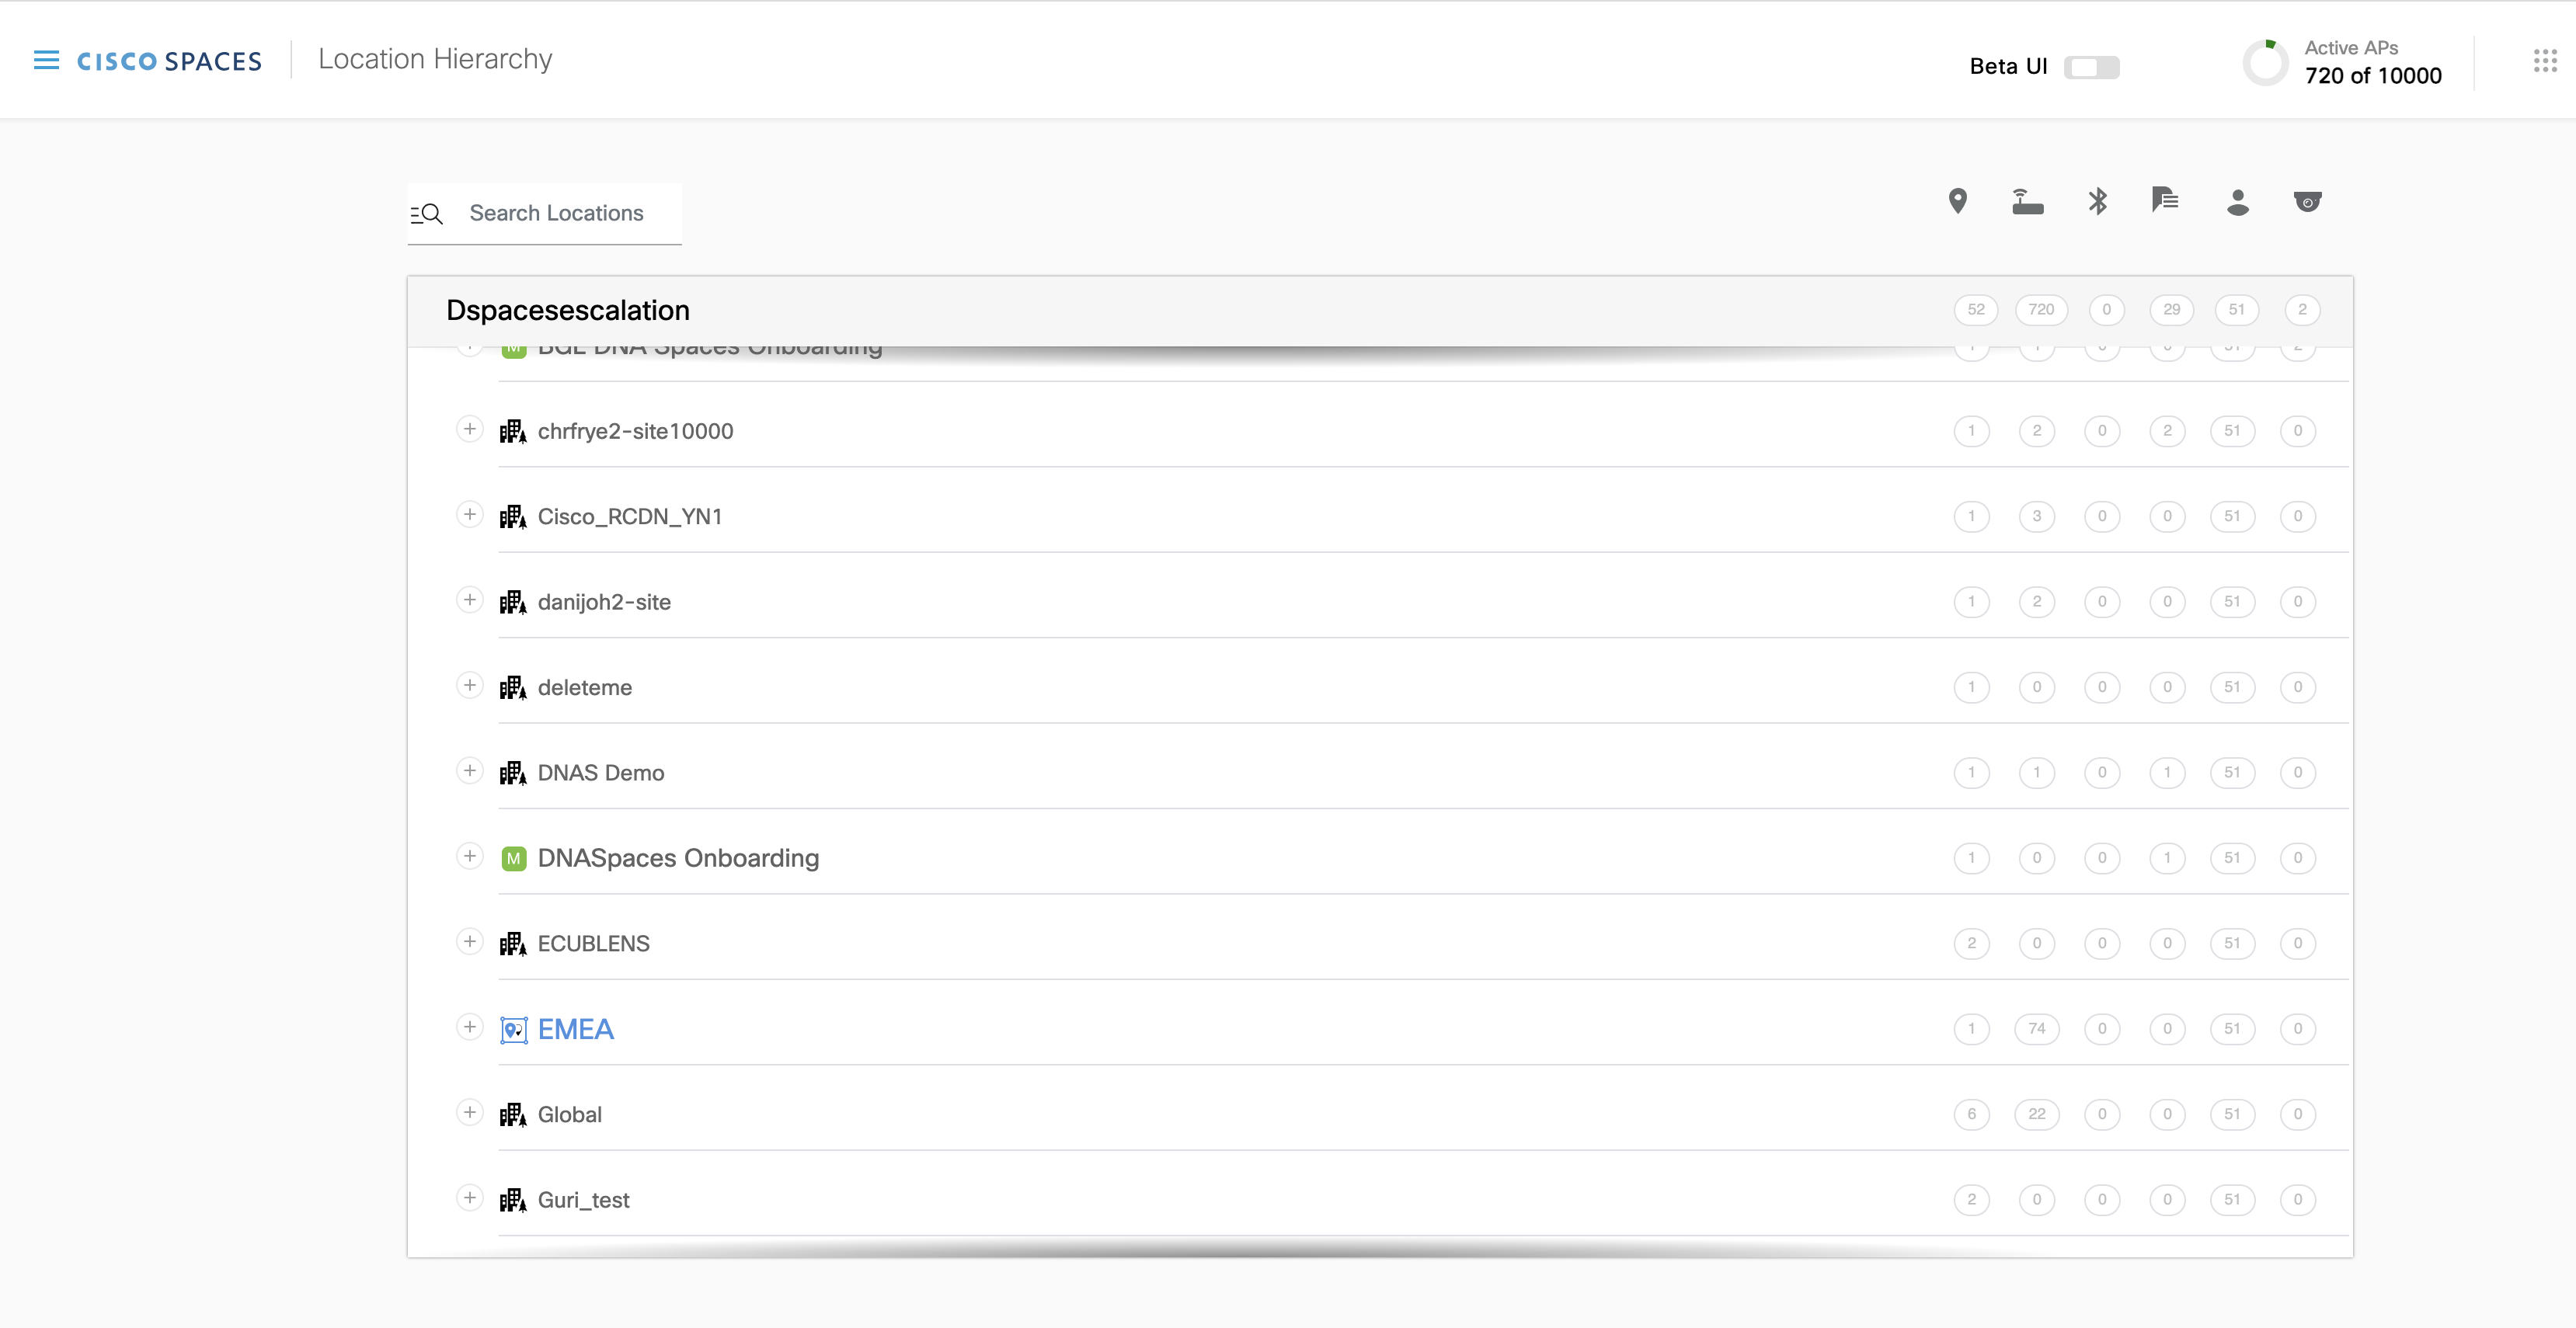Expand the Global location node
The height and width of the screenshot is (1328, 2576).
click(469, 1112)
